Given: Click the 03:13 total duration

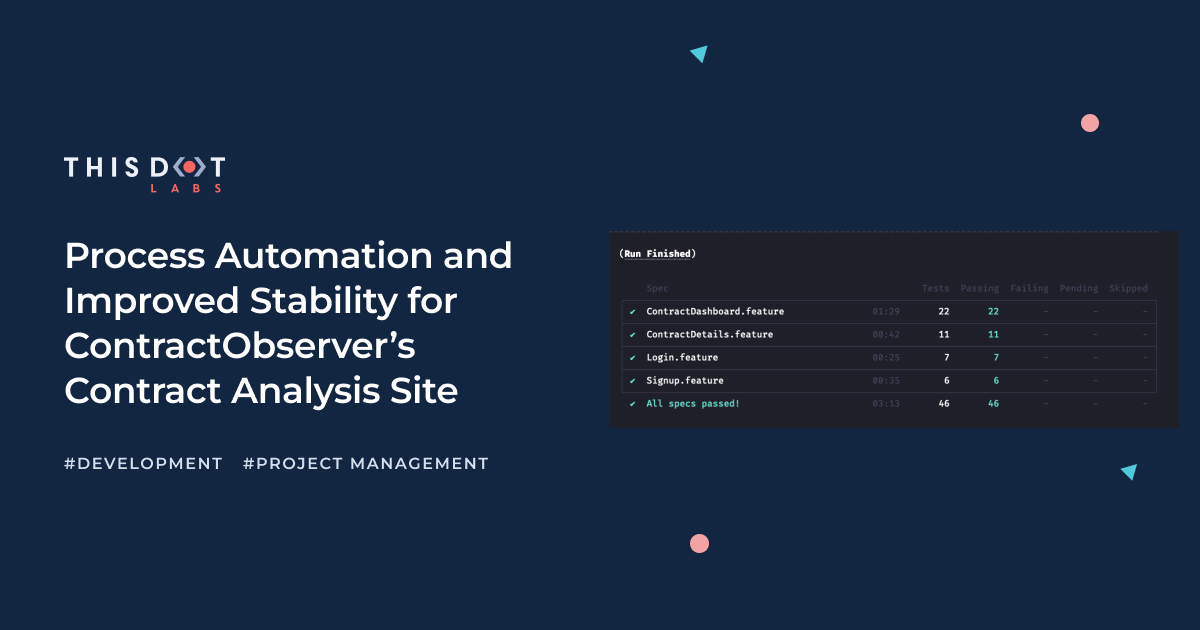Looking at the screenshot, I should pyautogui.click(x=886, y=403).
